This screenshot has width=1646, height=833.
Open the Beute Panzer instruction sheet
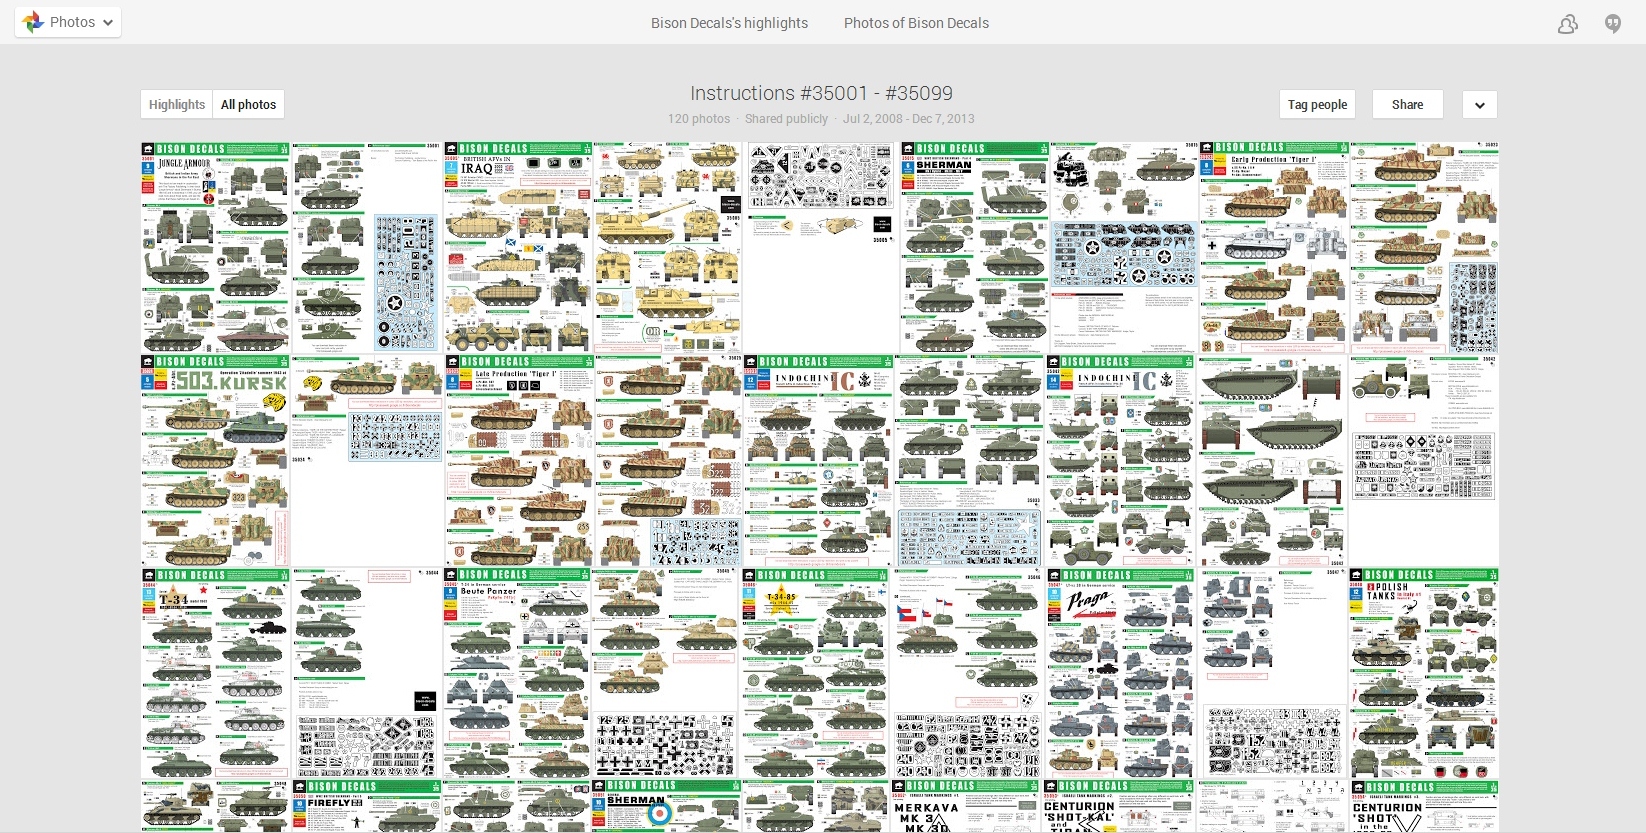tap(516, 673)
